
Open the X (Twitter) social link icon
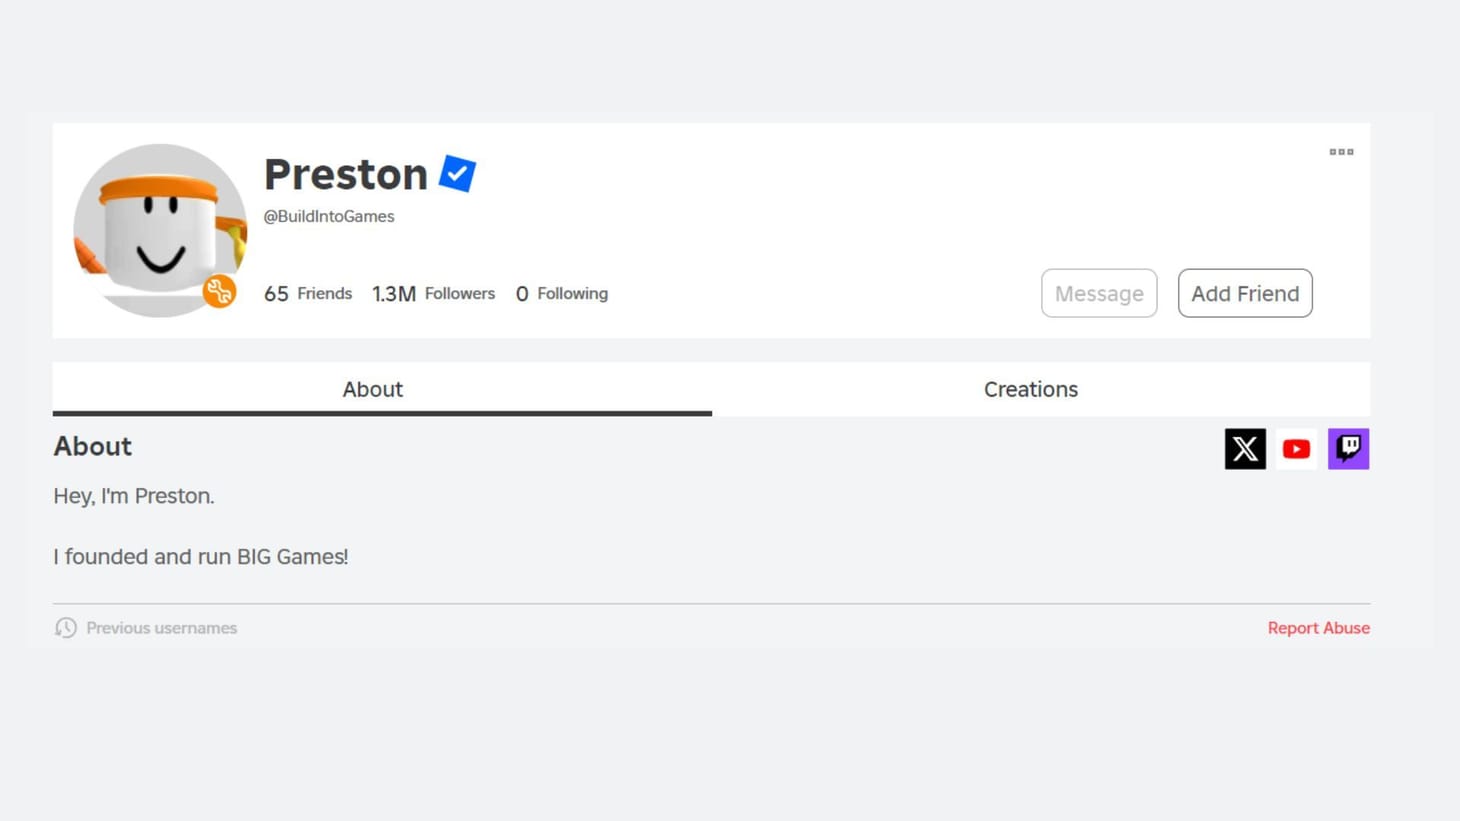tap(1244, 449)
